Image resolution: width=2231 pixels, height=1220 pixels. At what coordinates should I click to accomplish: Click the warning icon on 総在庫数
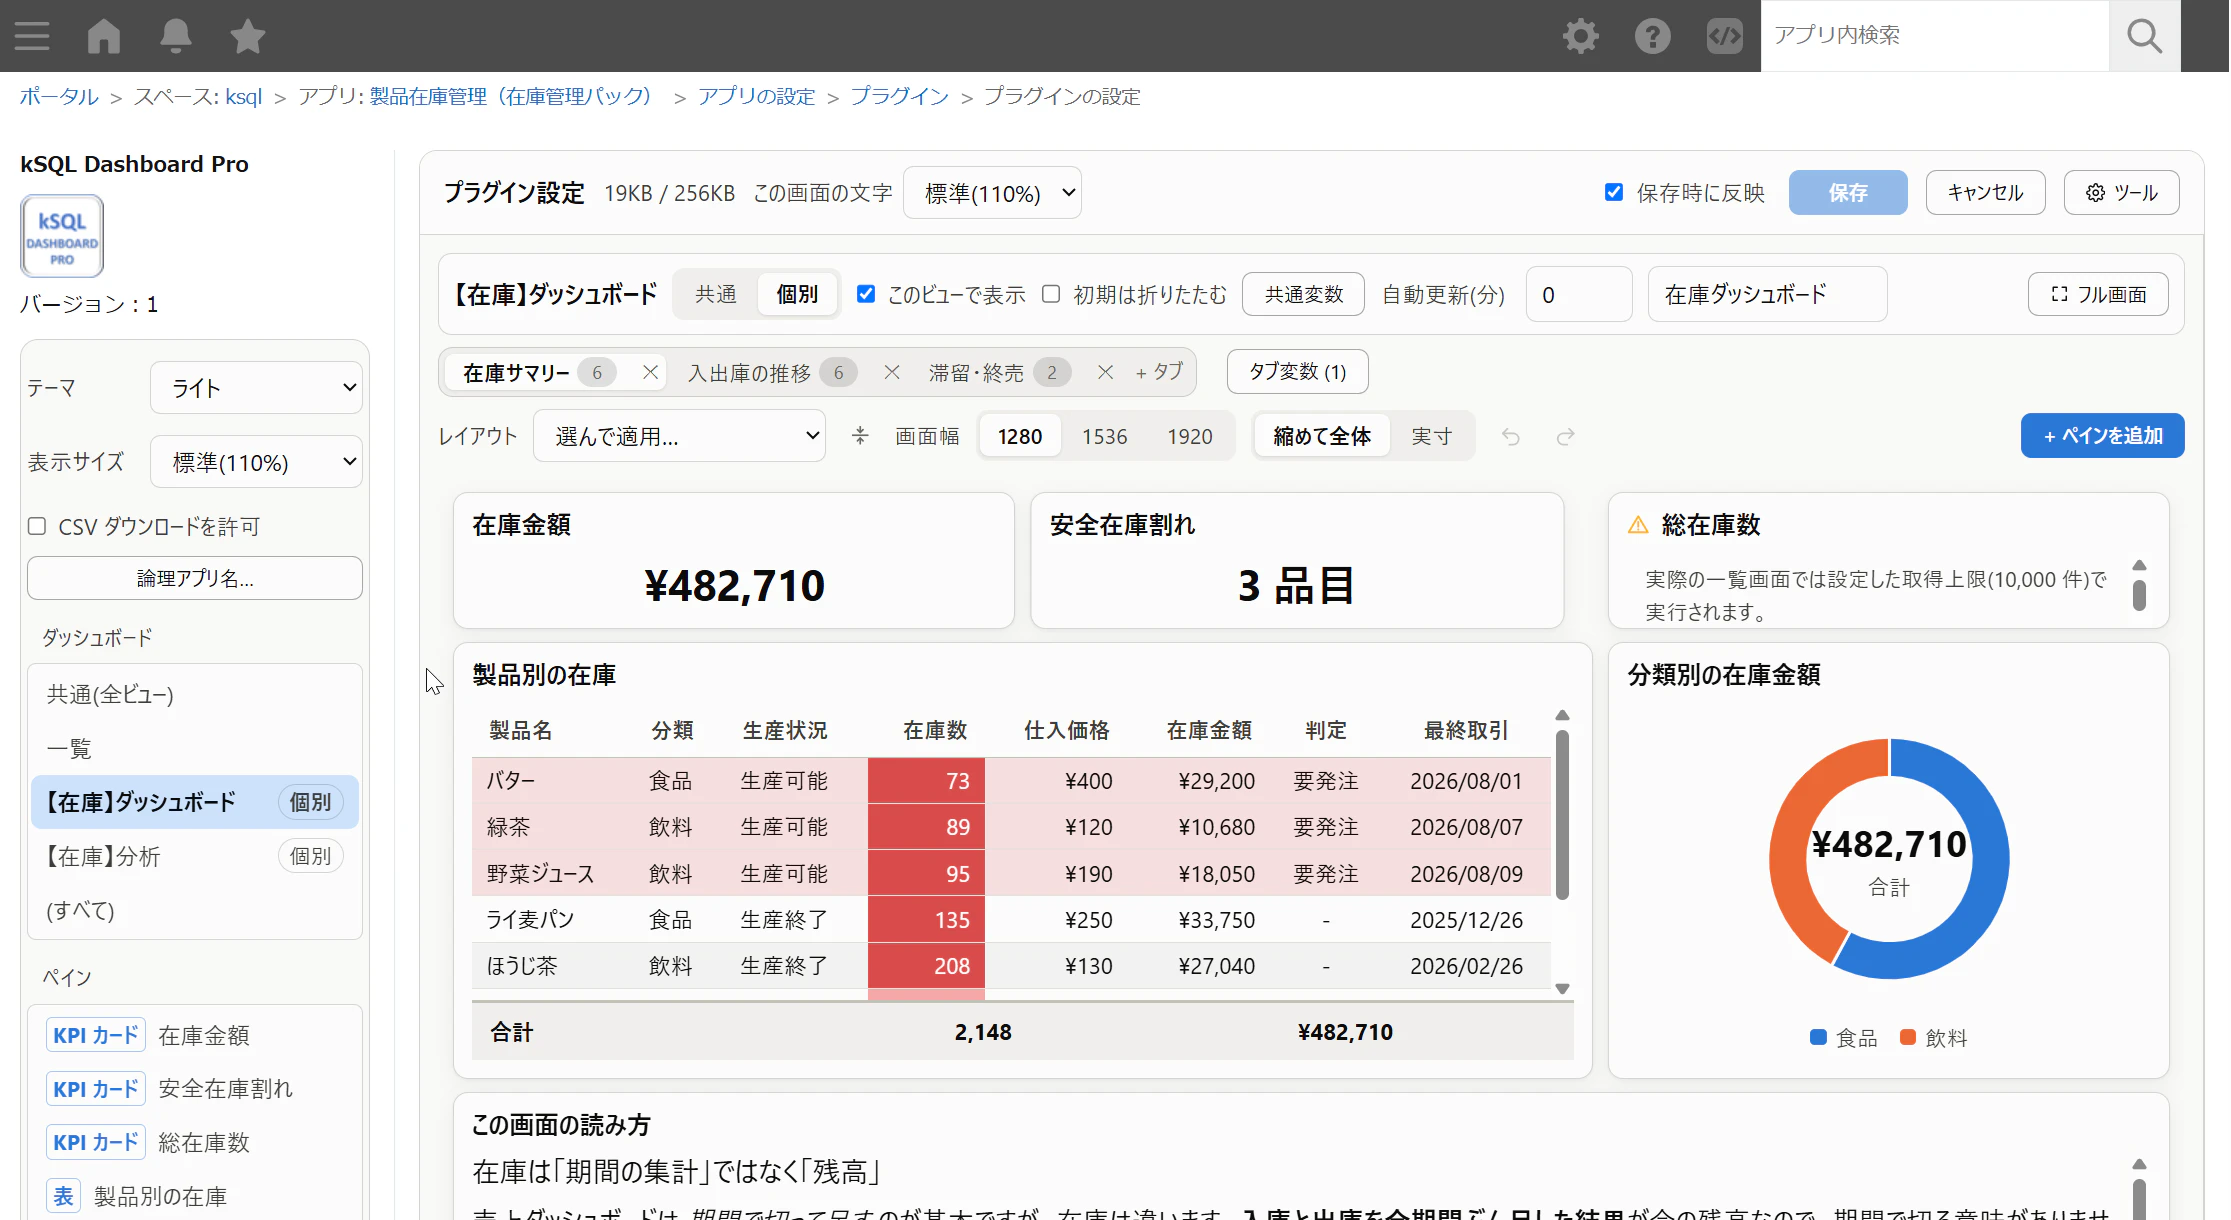[x=1638, y=525]
